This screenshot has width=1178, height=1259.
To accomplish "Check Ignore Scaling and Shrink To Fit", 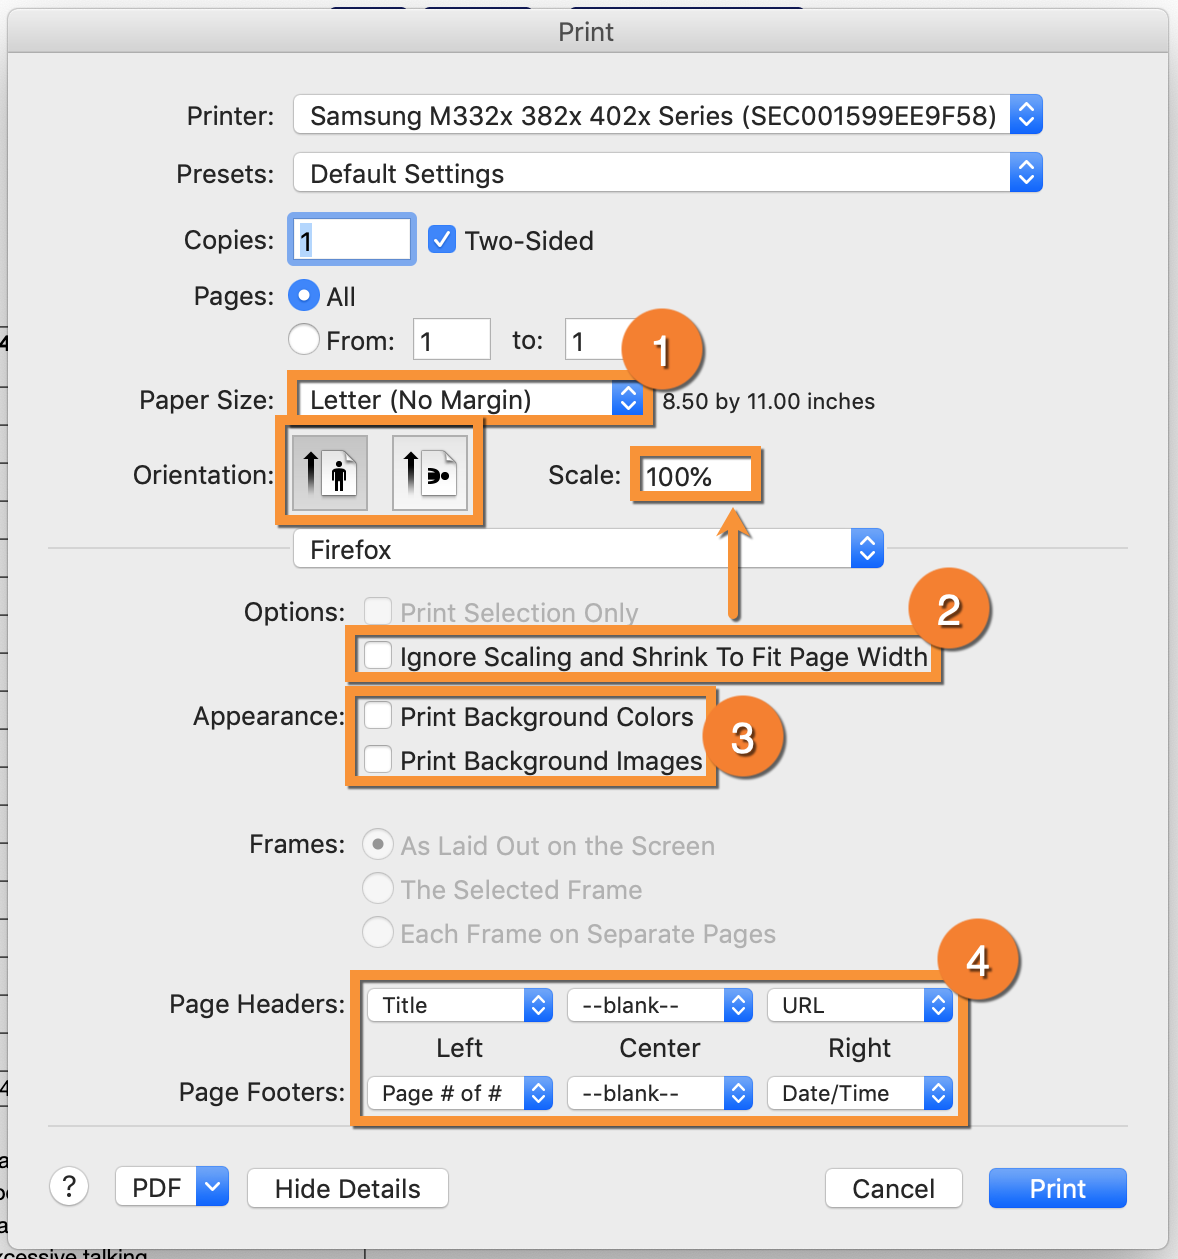I will (x=378, y=656).
